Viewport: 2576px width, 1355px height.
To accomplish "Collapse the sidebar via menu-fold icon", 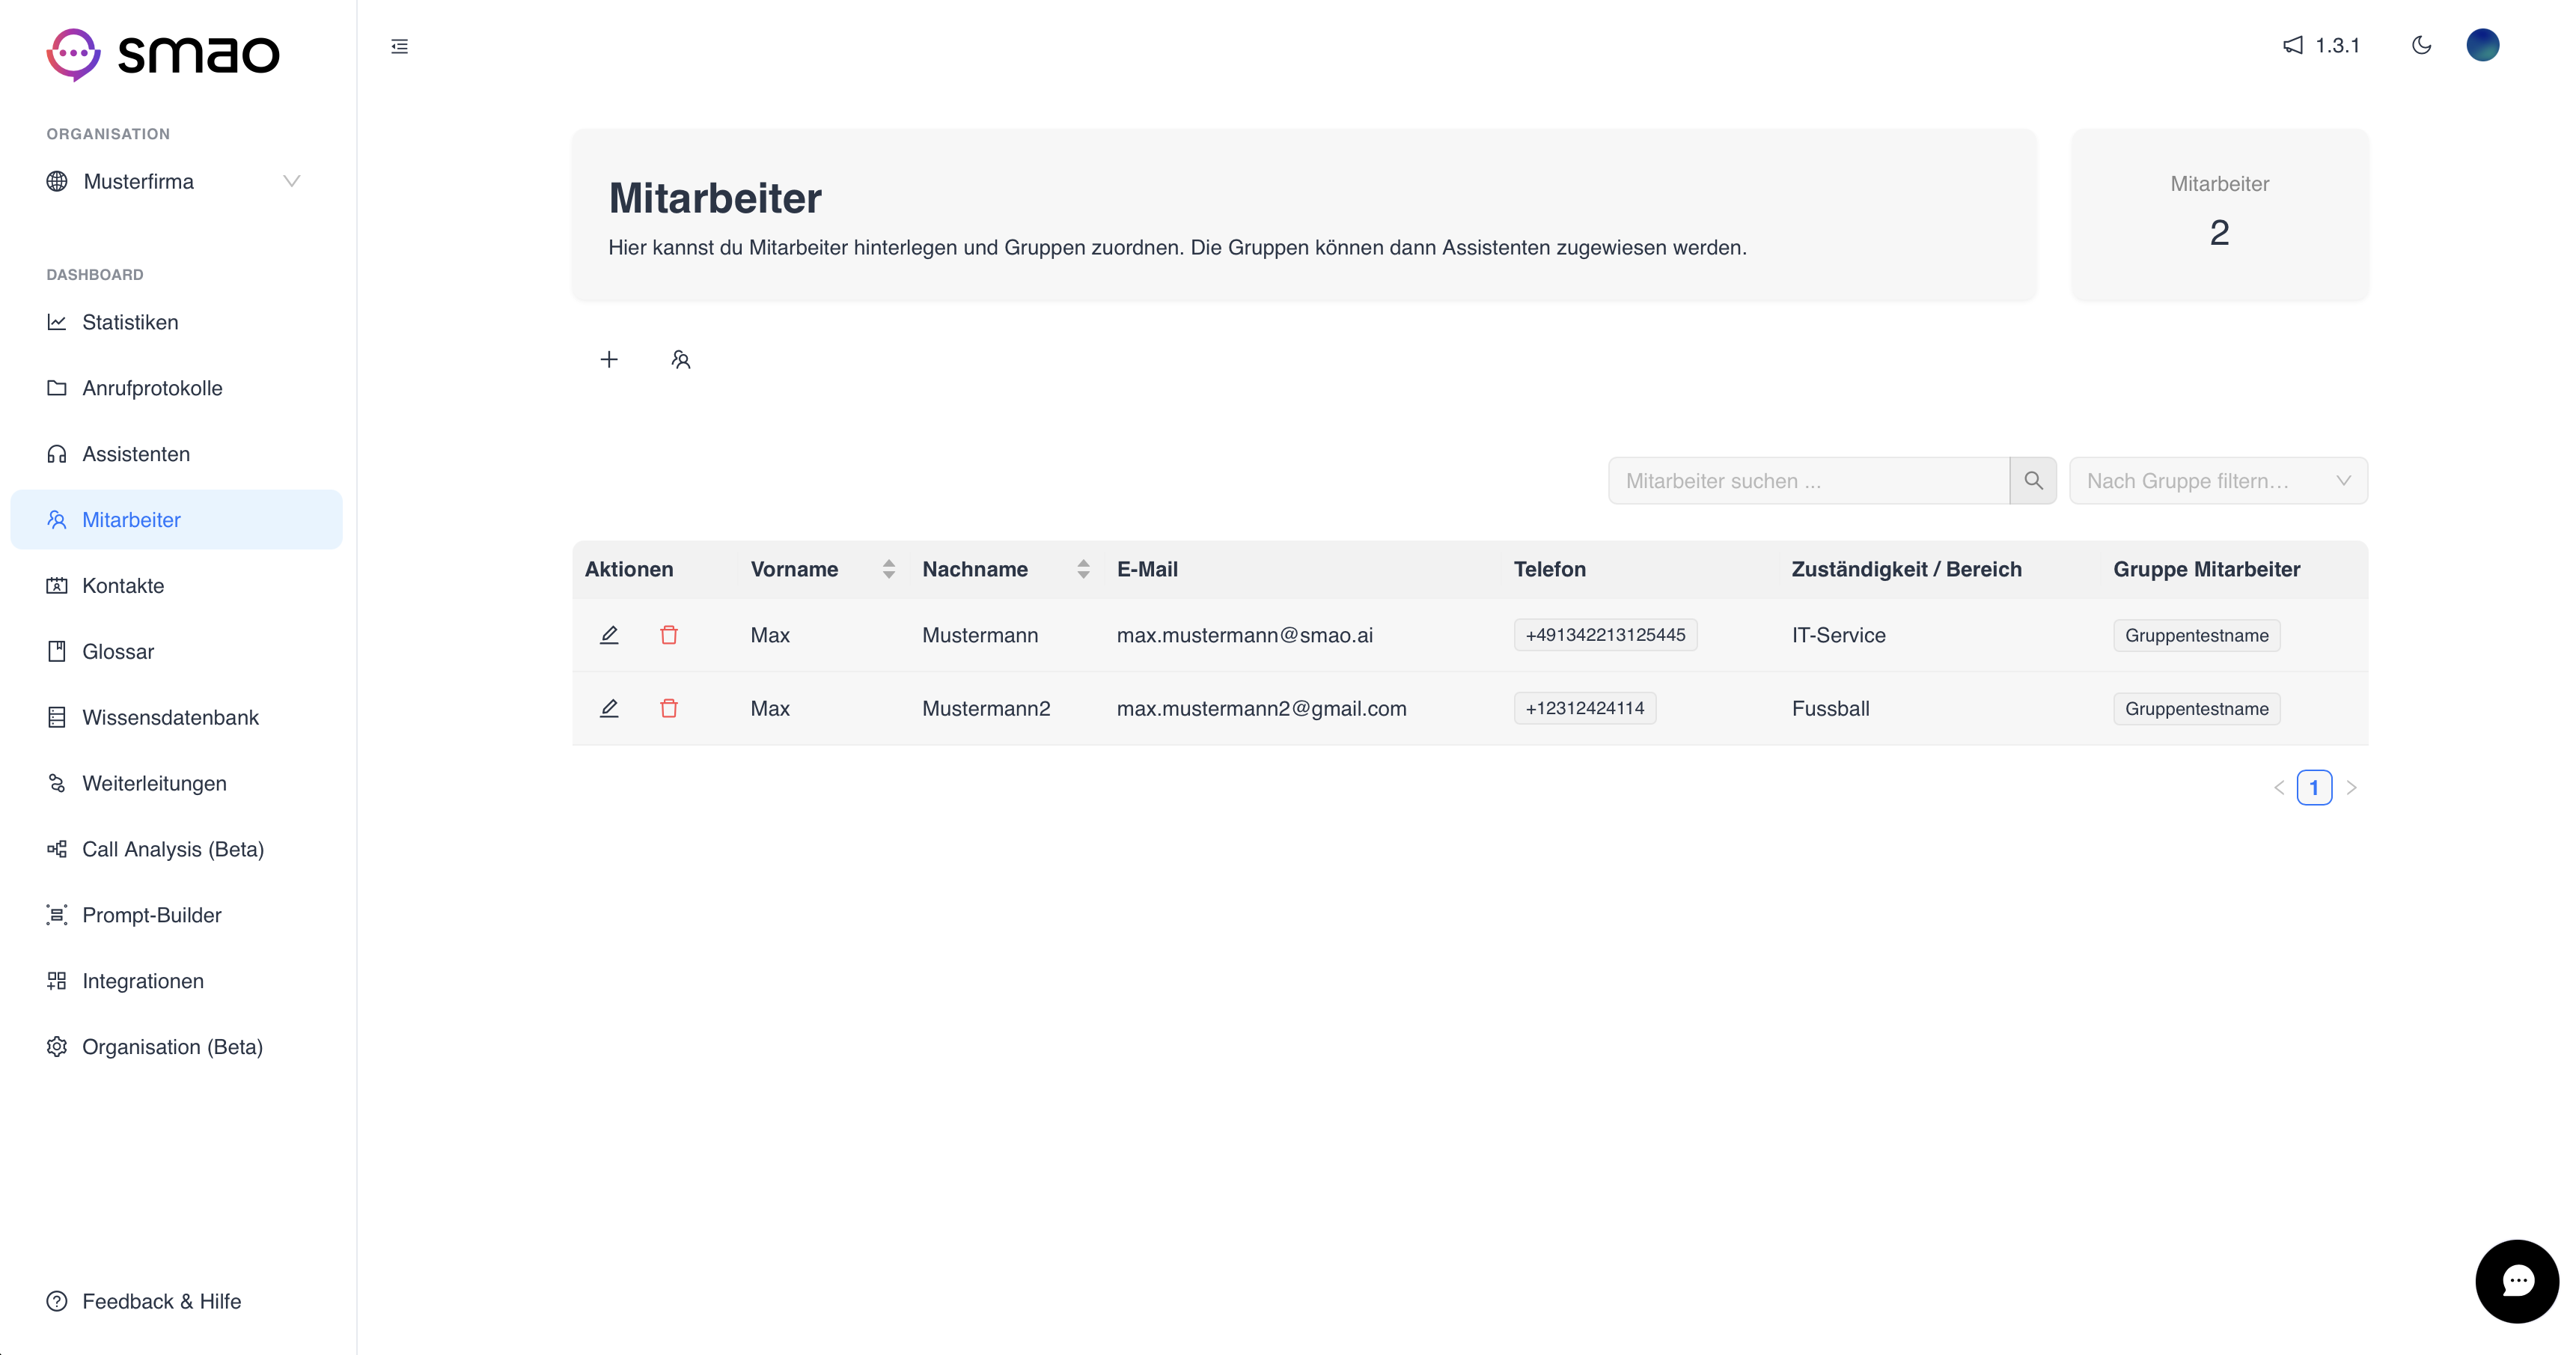I will tap(399, 46).
